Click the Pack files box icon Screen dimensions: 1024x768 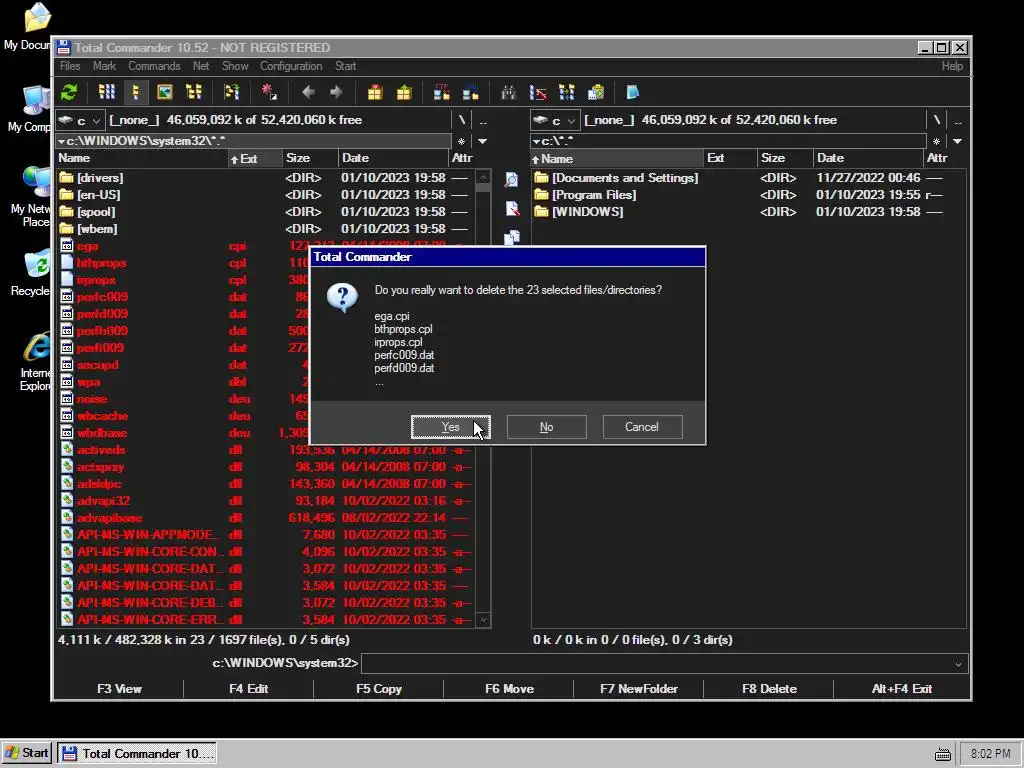[x=375, y=92]
